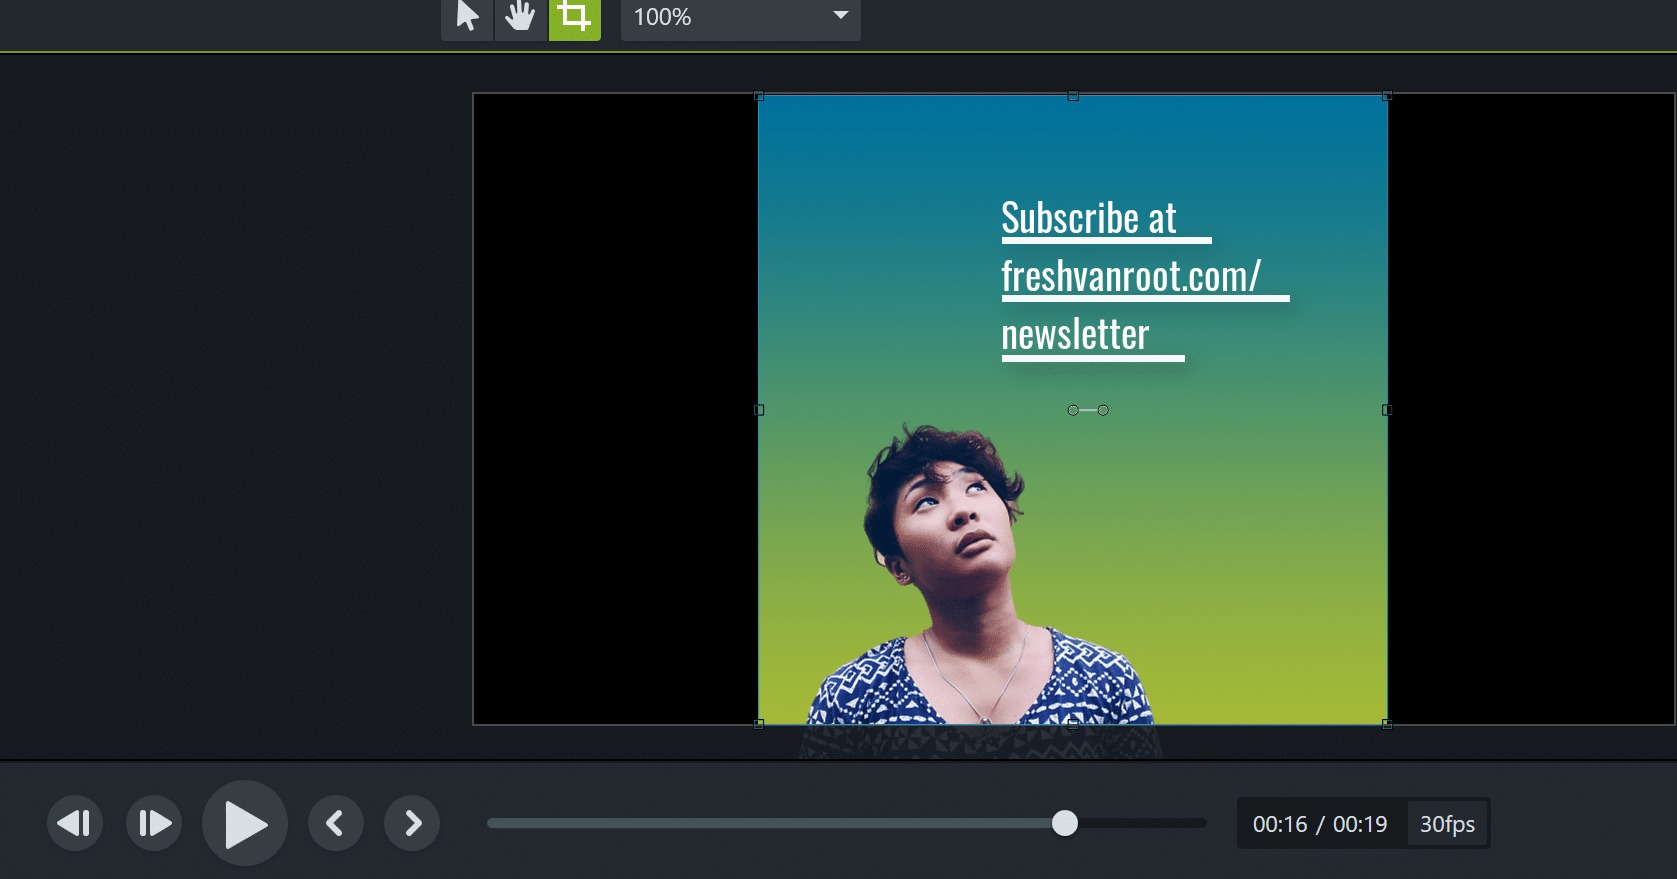Image resolution: width=1677 pixels, height=879 pixels.
Task: Click the top-center crop edge handle
Action: pyautogui.click(x=1073, y=96)
